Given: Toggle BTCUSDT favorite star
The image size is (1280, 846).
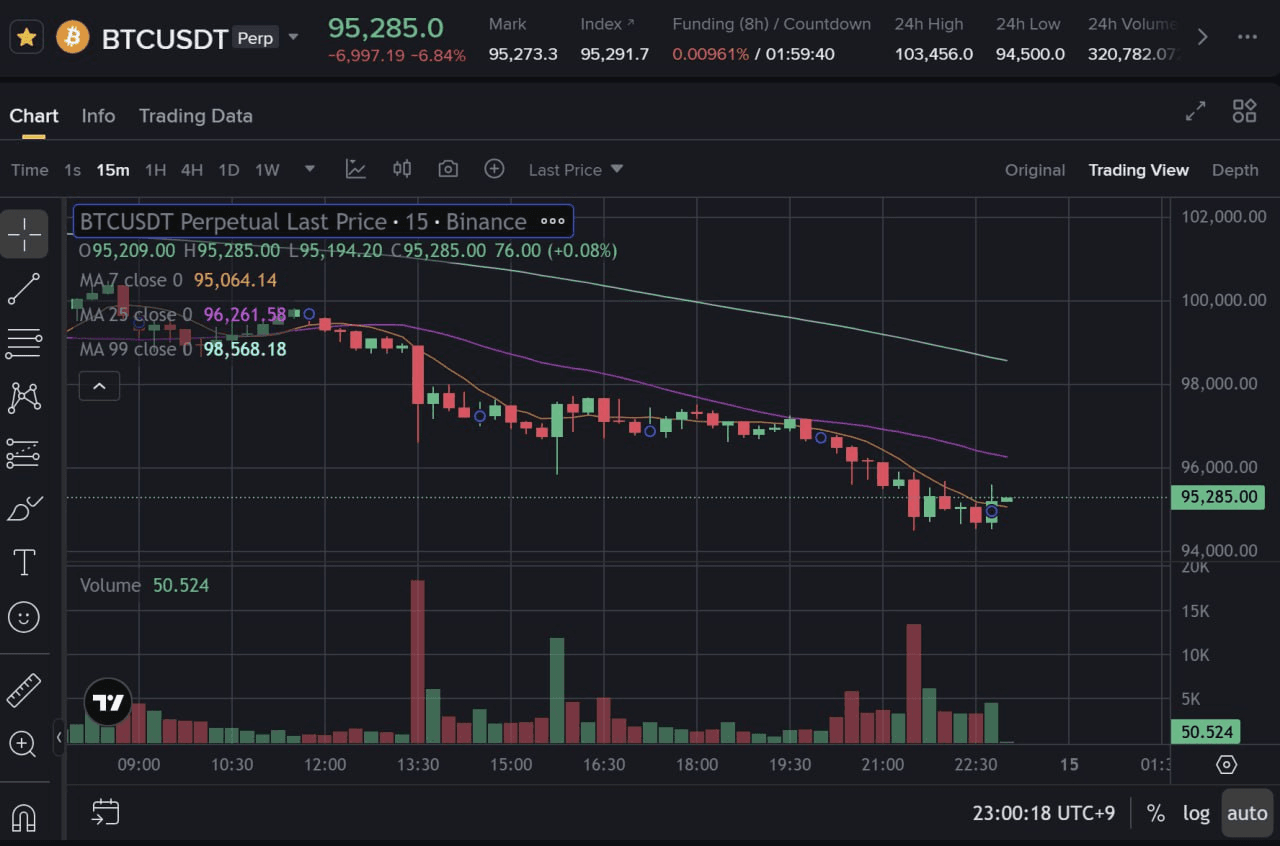Looking at the screenshot, I should click(x=26, y=36).
